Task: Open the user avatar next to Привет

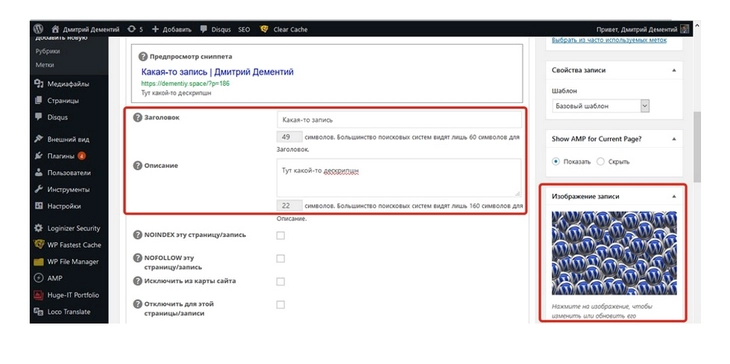Action: tap(684, 29)
